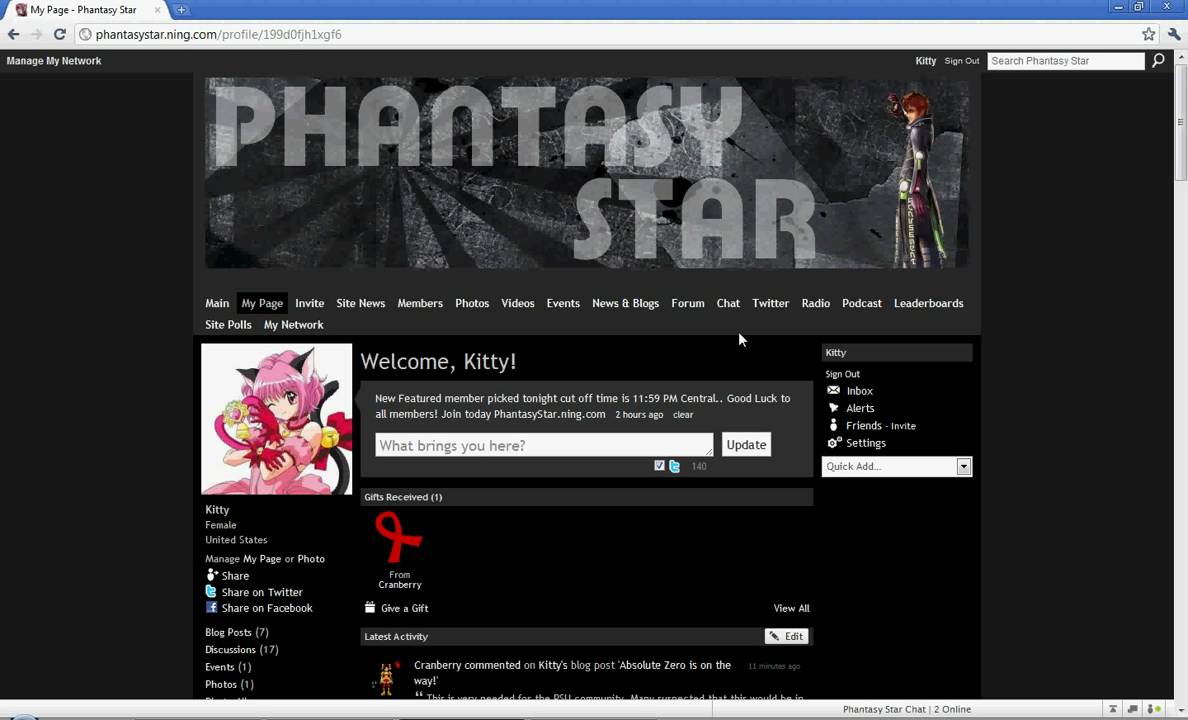Click the Edit button in Latest Activity
This screenshot has width=1188, height=720.
click(786, 637)
